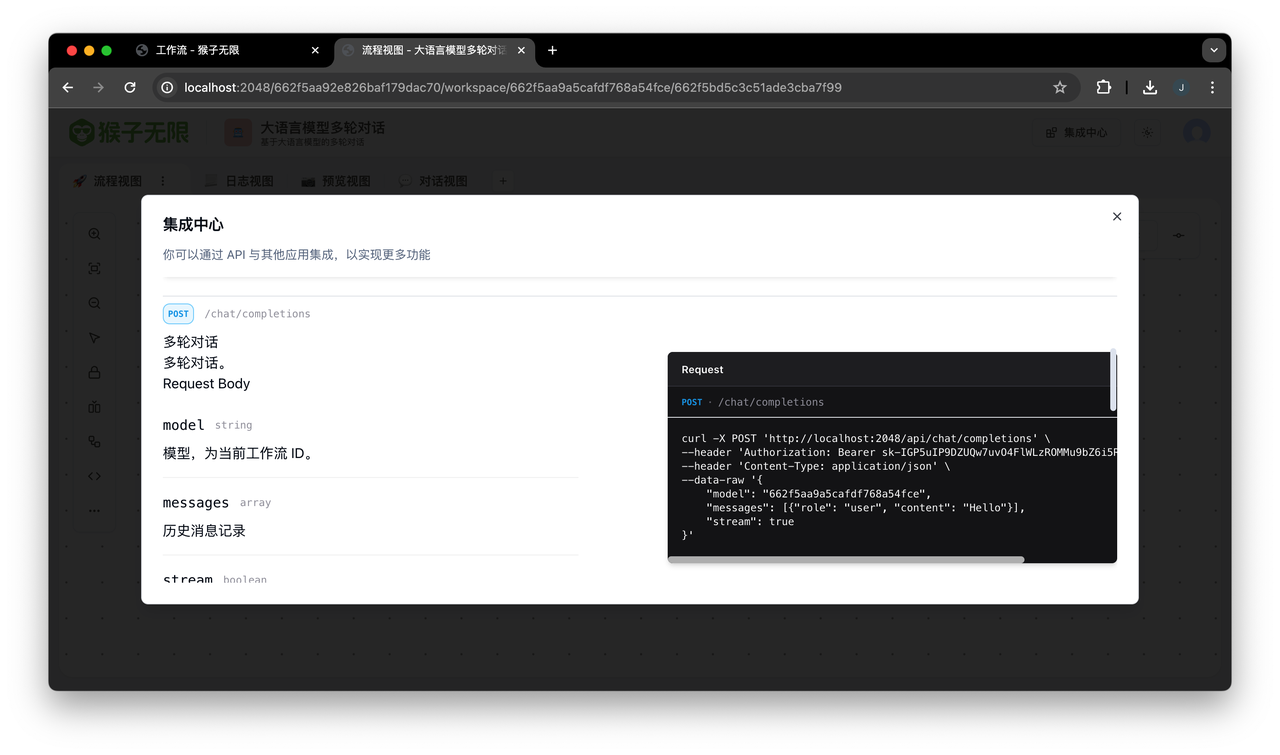Click the "stream": true line
This screenshot has height=755, width=1280.
pyautogui.click(x=750, y=522)
